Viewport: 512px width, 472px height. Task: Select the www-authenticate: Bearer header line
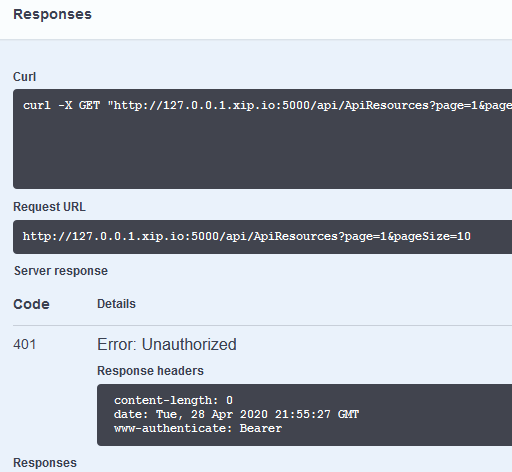(198, 428)
